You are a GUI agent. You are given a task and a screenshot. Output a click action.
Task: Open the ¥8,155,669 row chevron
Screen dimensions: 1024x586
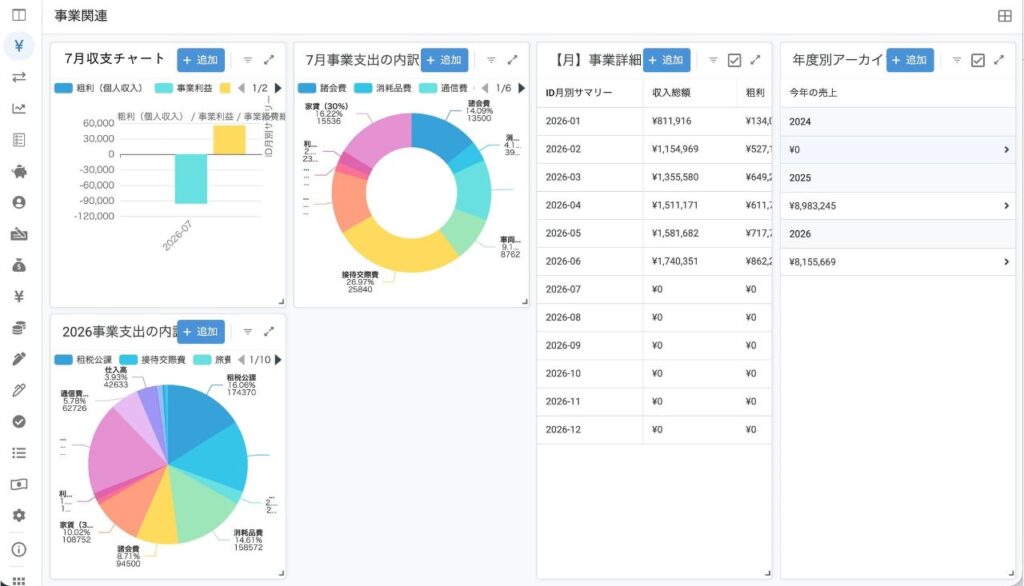pos(1006,262)
